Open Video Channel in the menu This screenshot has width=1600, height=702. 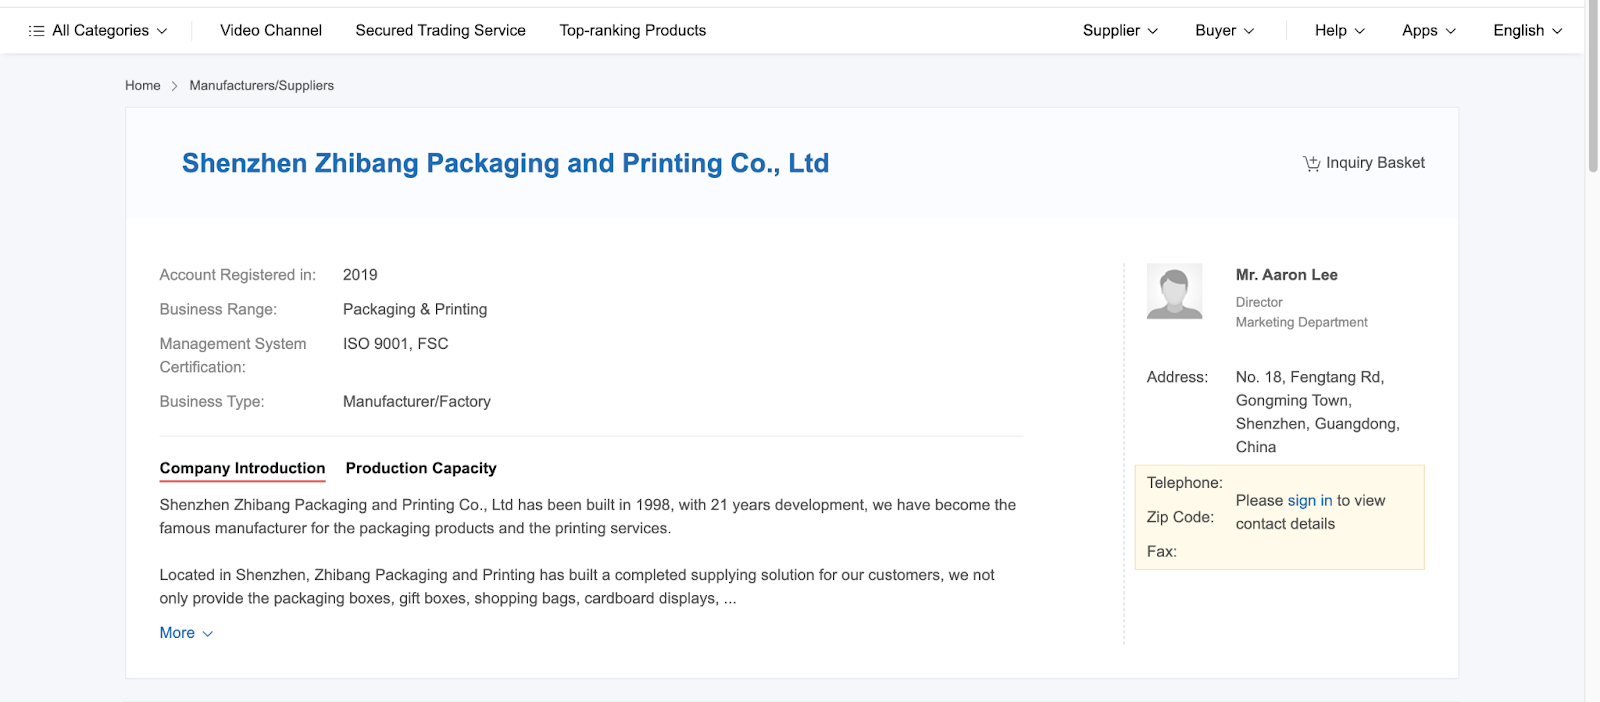[x=271, y=31]
